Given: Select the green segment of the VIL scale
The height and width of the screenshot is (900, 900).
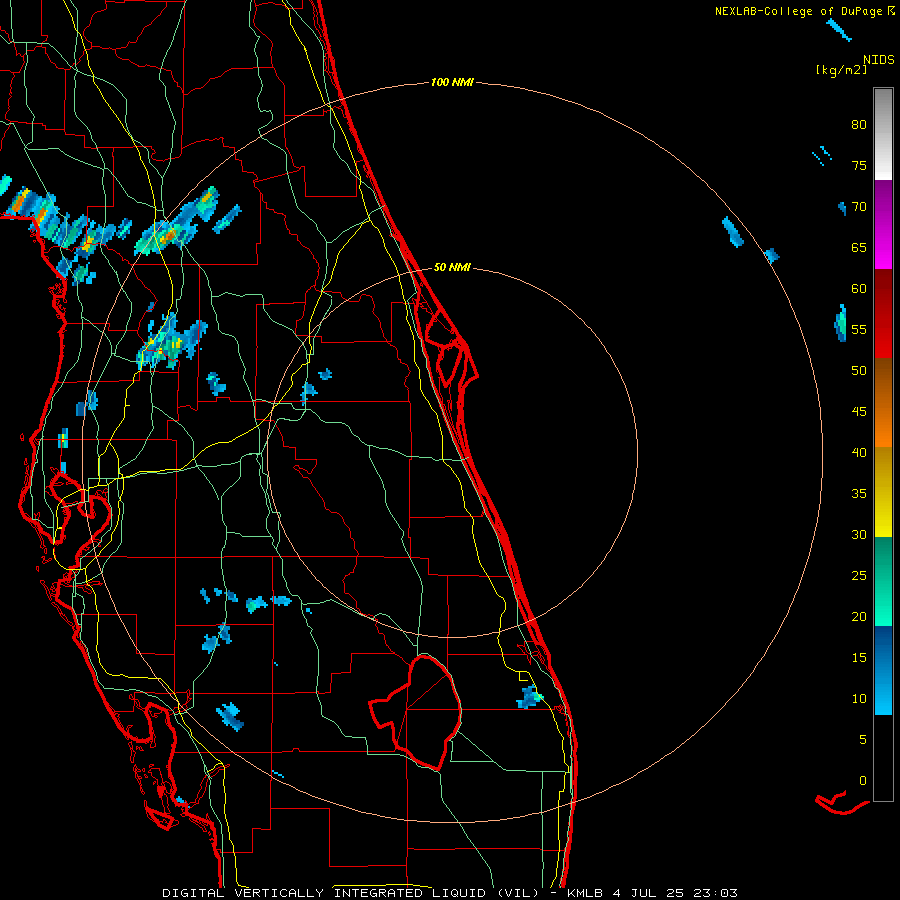Looking at the screenshot, I should (x=883, y=581).
